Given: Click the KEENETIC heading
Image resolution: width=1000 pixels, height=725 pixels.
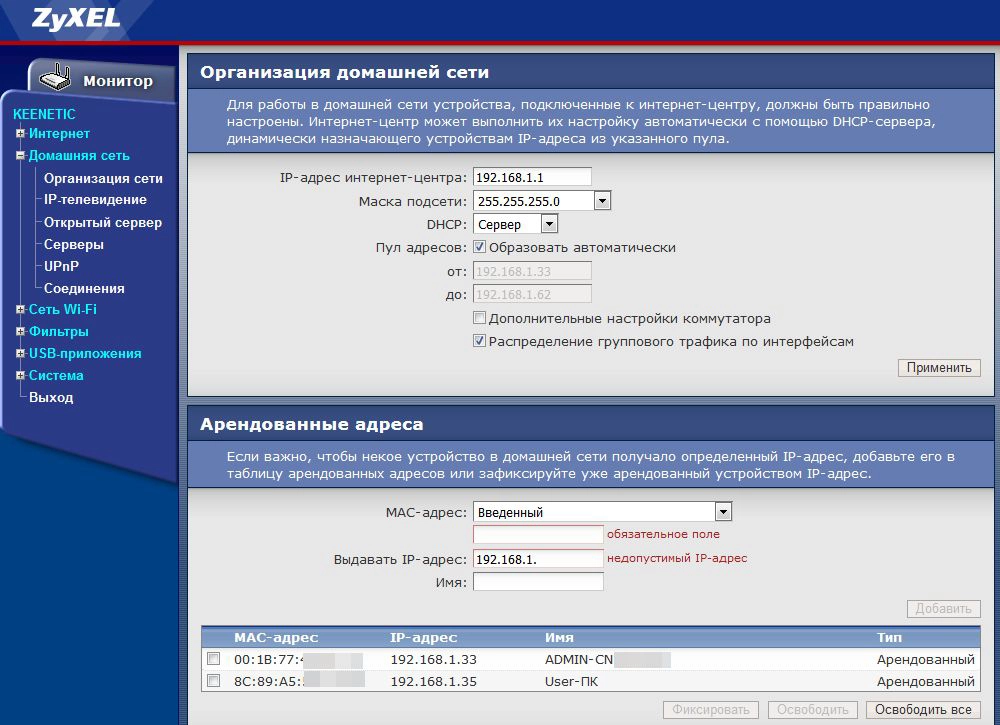Looking at the screenshot, I should tap(44, 114).
